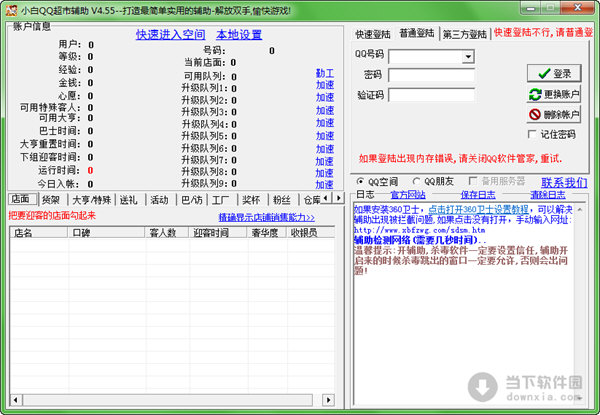Switch to the 店面 tab
This screenshot has height=415, width=600.
(21, 199)
